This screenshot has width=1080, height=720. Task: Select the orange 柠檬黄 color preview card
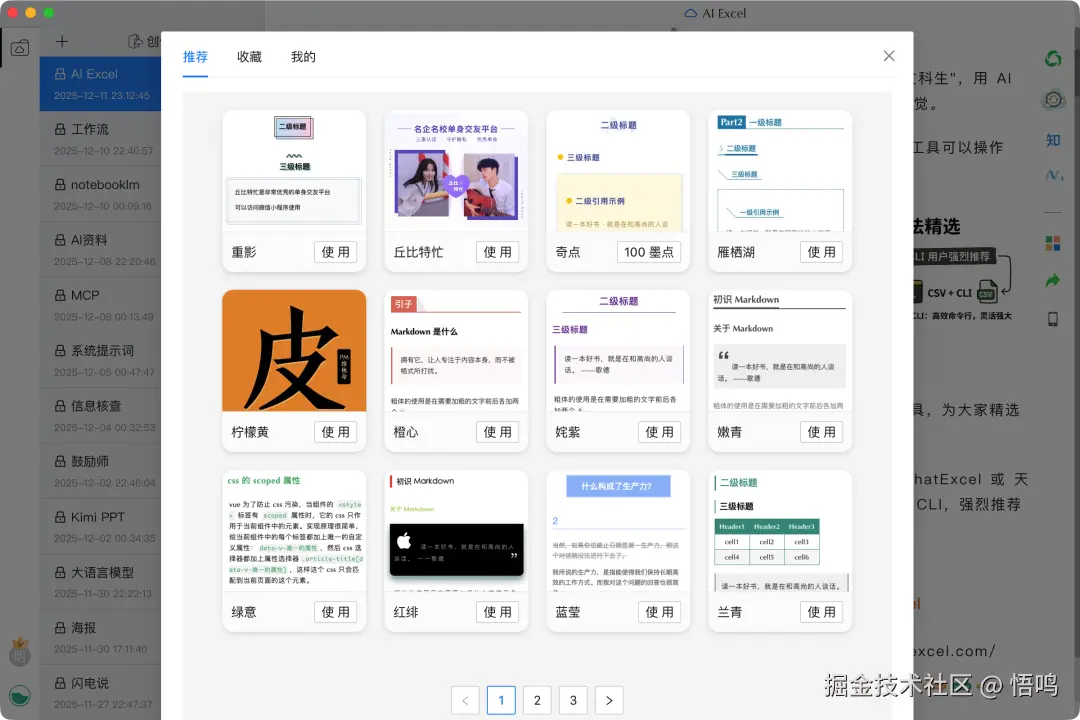[x=294, y=350]
